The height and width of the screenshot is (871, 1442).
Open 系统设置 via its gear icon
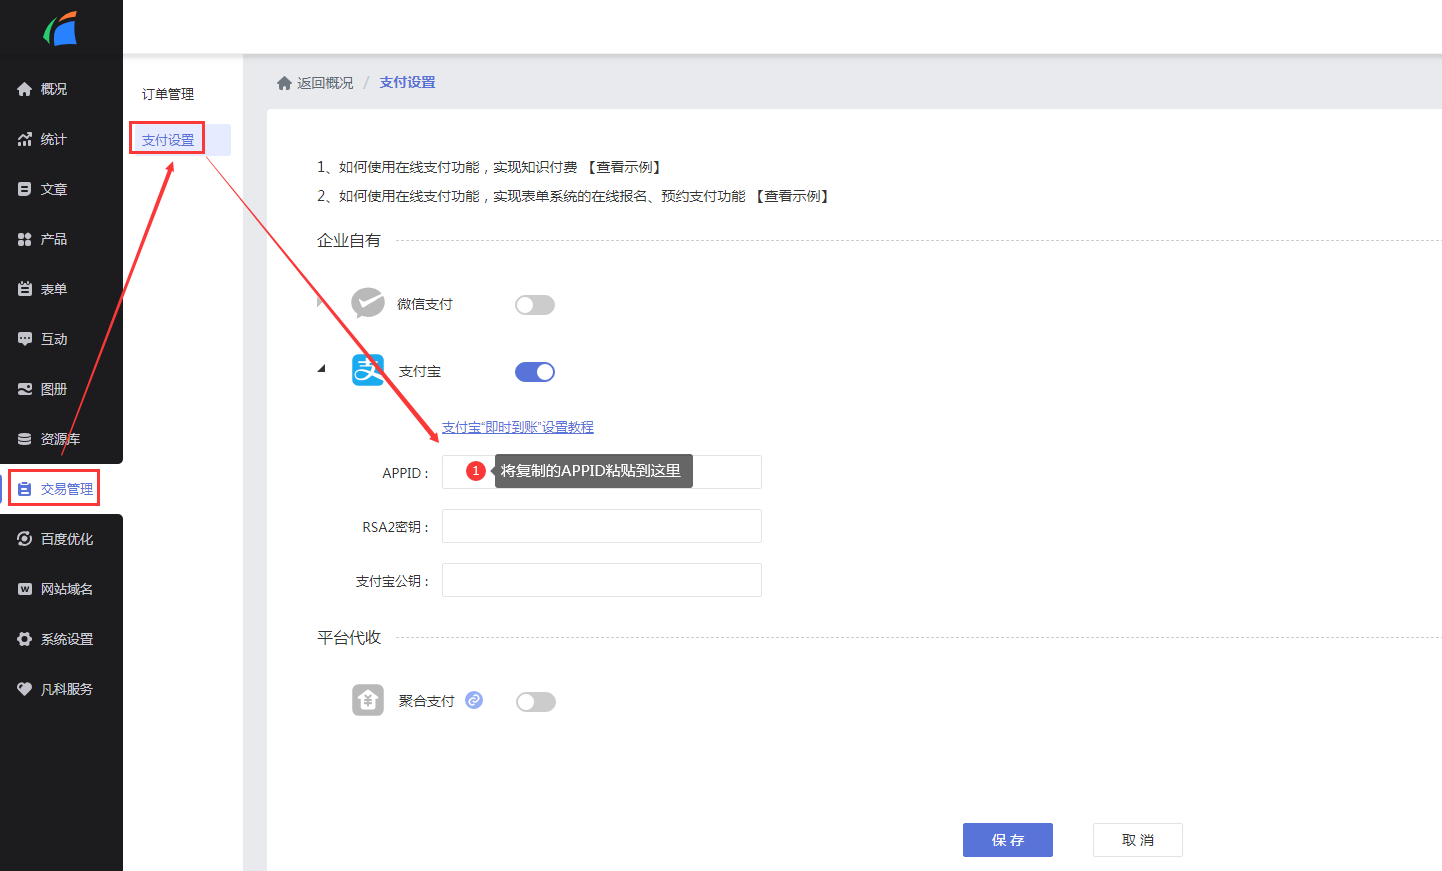[x=25, y=639]
